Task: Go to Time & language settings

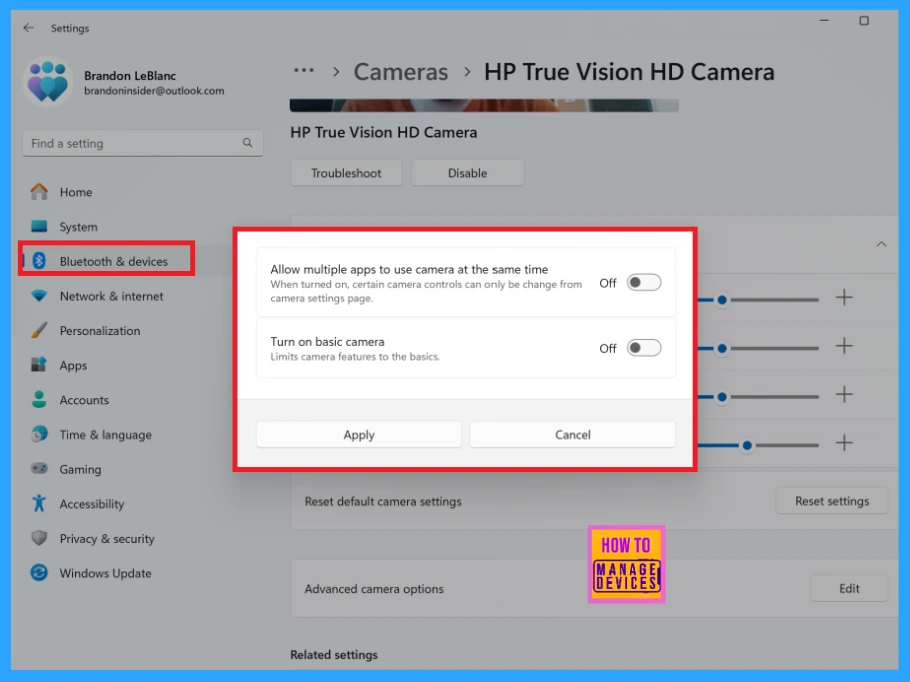Action: (107, 435)
